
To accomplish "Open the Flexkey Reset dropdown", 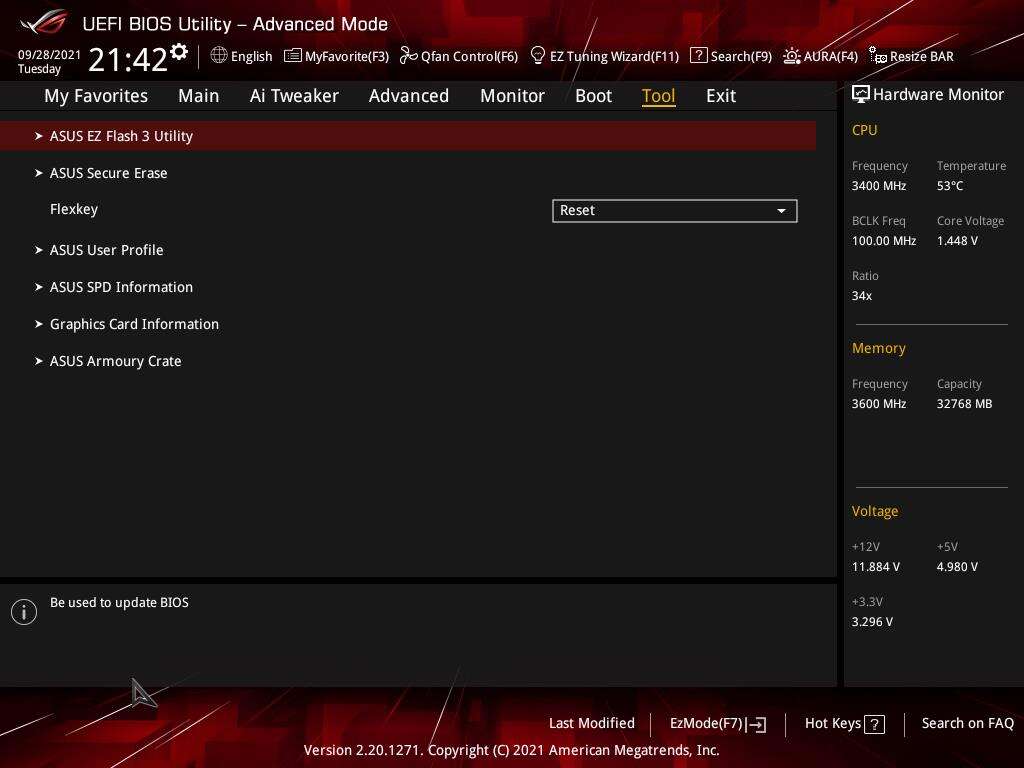I will [674, 211].
